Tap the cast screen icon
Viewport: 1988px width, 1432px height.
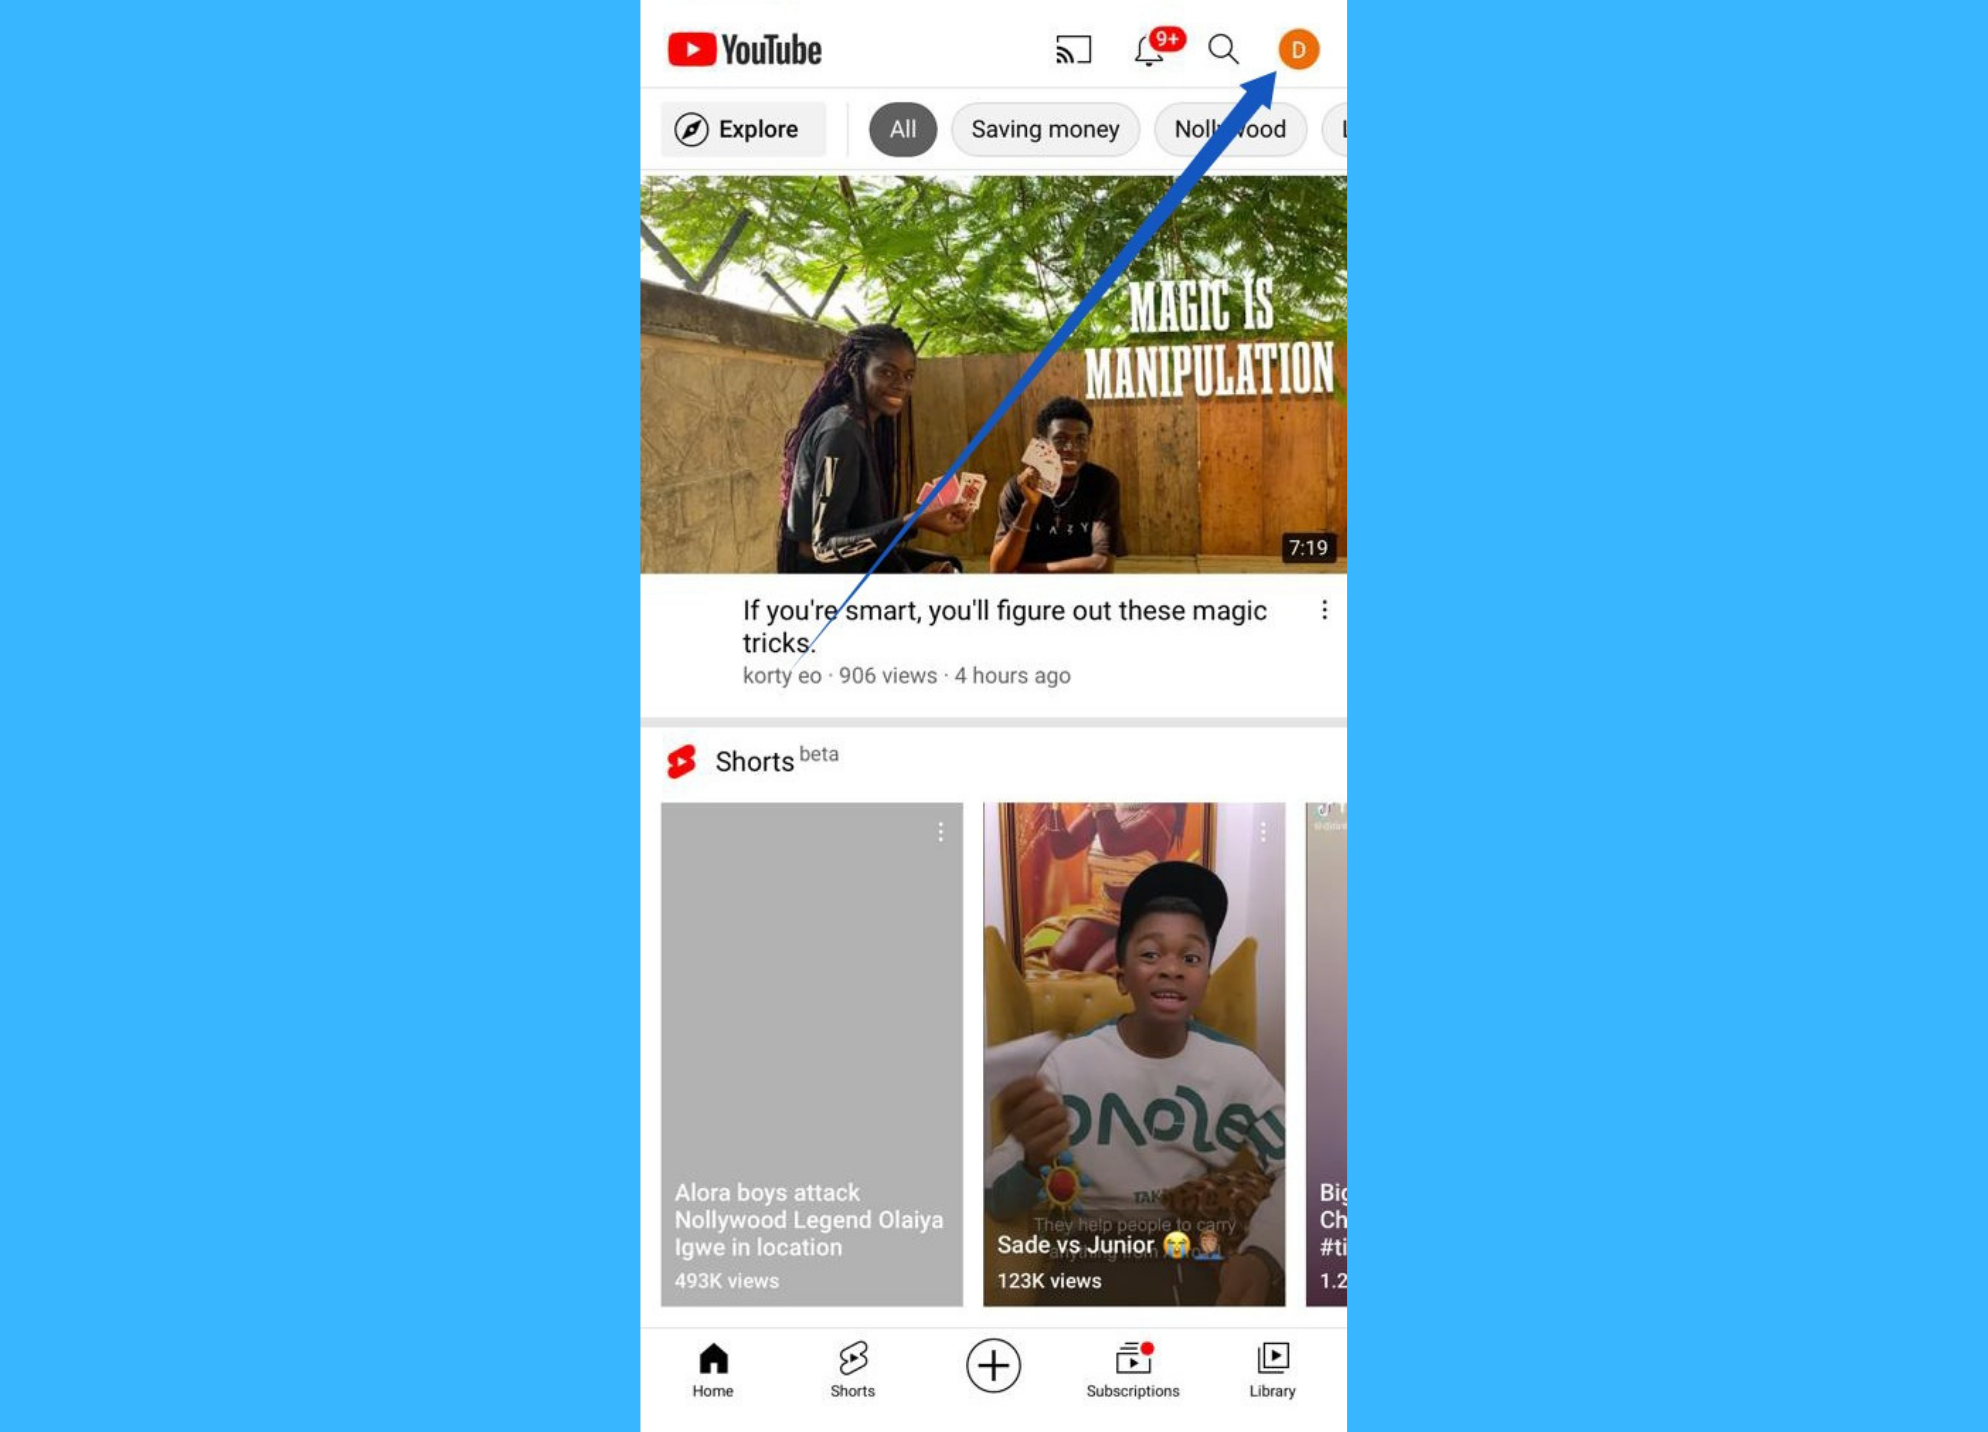[x=1073, y=48]
